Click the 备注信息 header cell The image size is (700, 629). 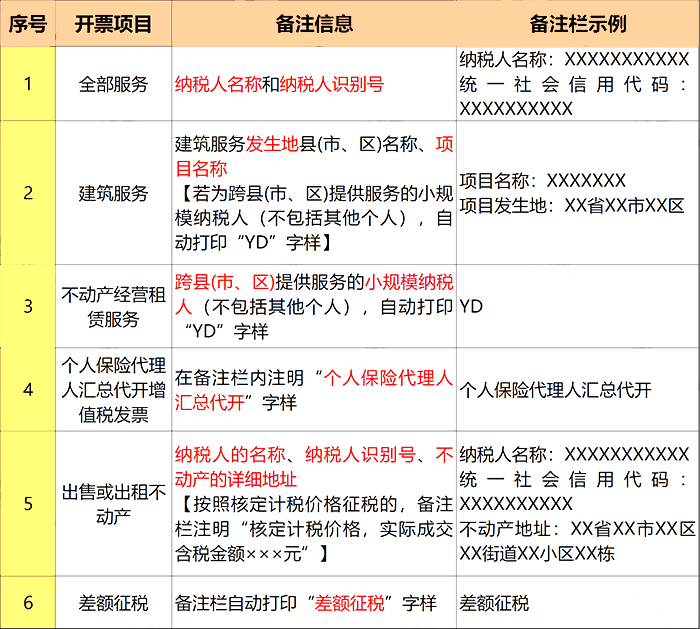[x=314, y=24]
